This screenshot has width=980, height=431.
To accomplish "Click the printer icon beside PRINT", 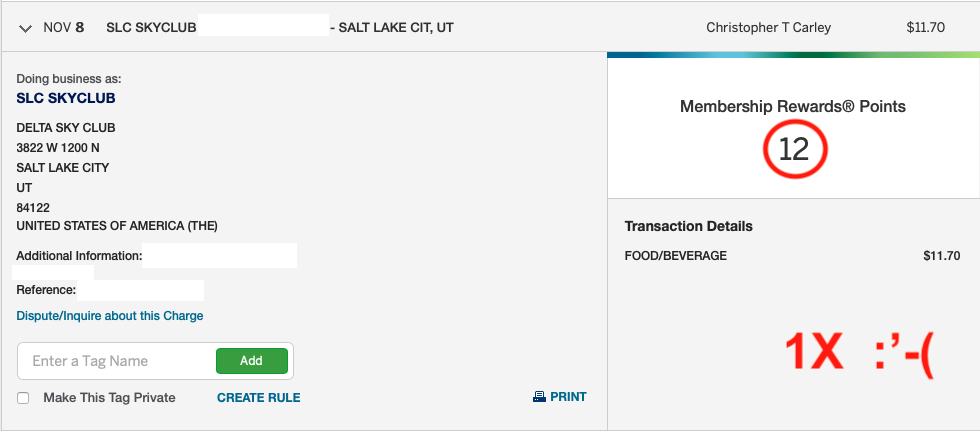I will pyautogui.click(x=539, y=397).
